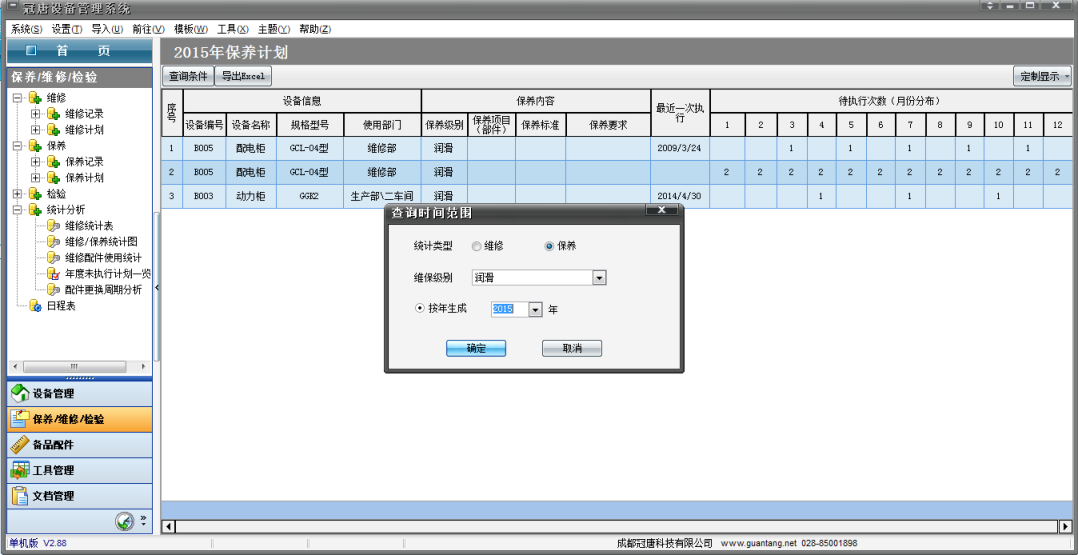Click 确定 to confirm the query
Screen dimensions: 1078x555
coord(476,348)
